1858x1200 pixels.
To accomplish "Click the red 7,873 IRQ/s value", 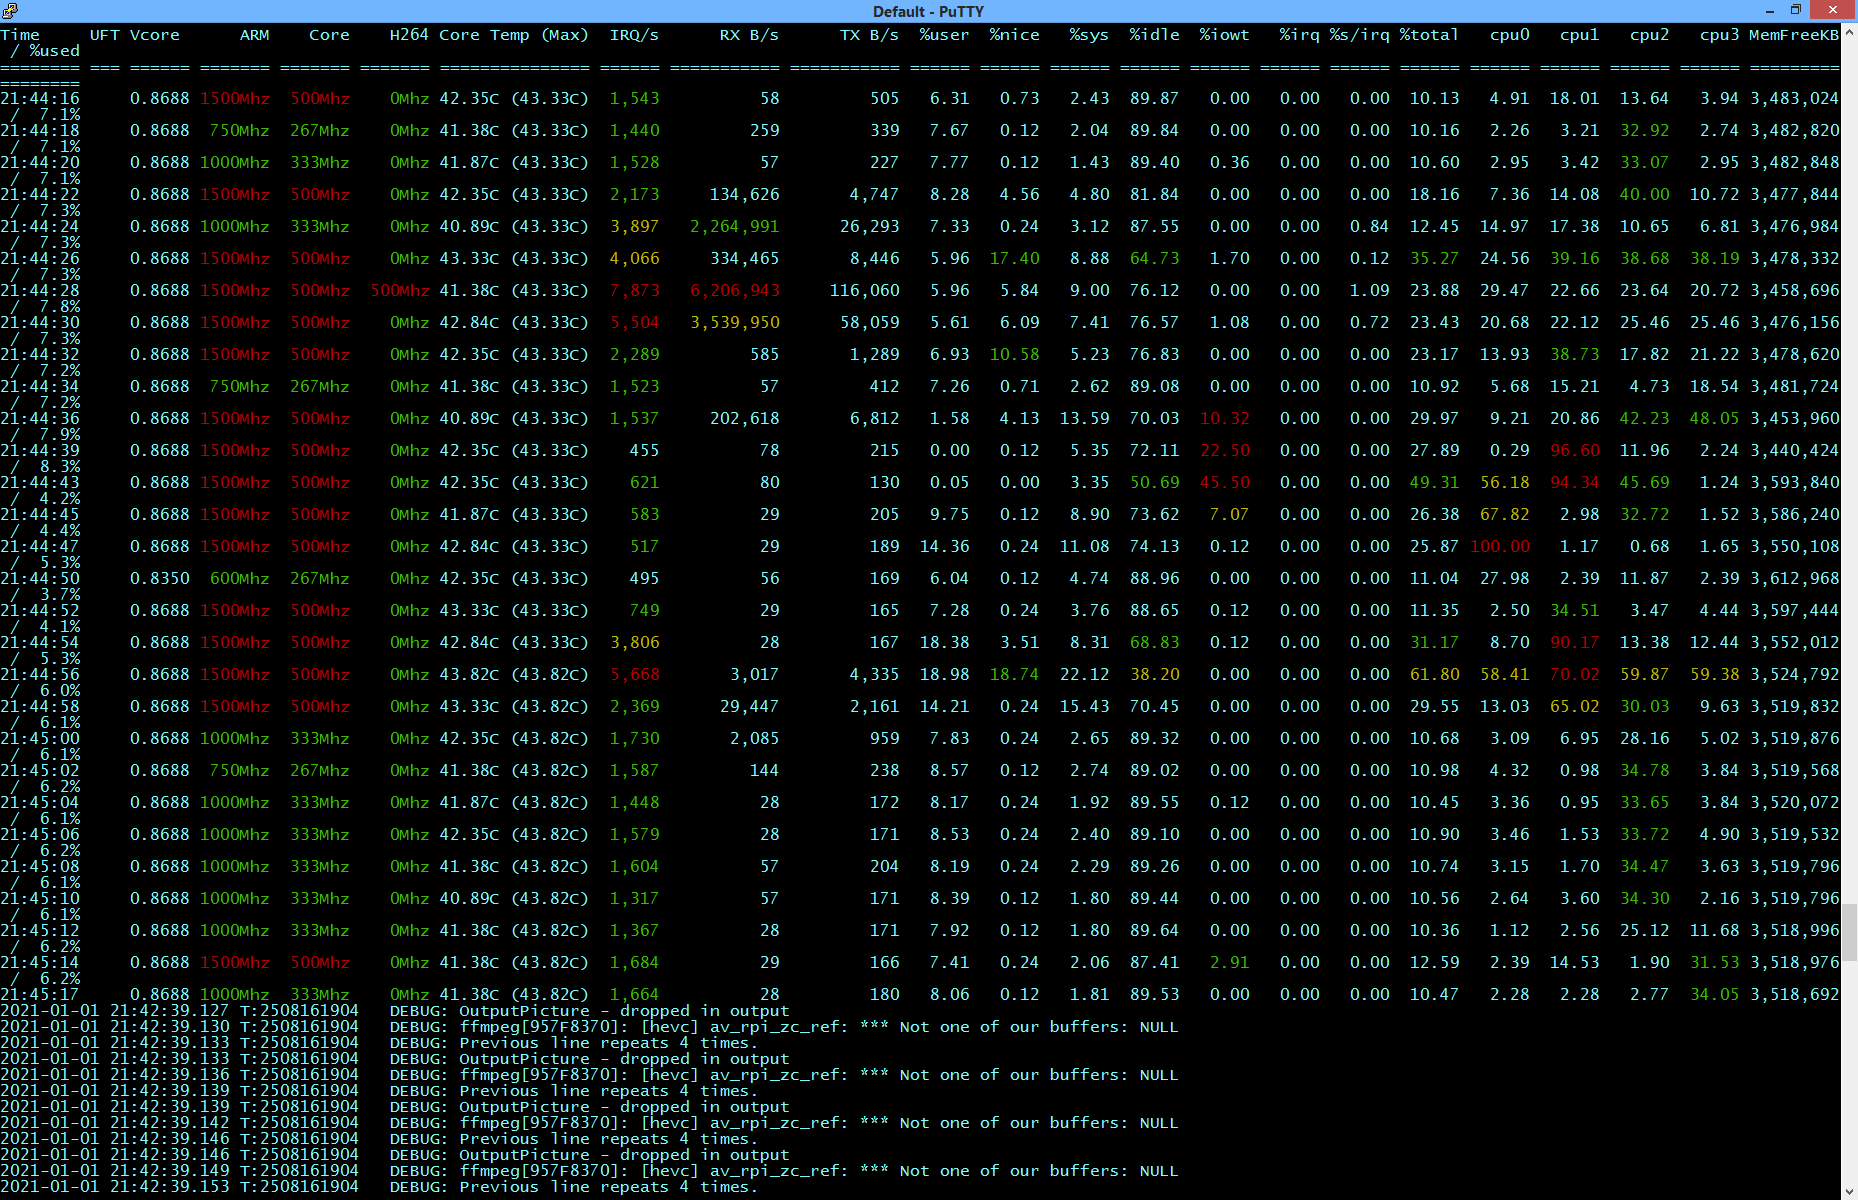I will pyautogui.click(x=634, y=291).
